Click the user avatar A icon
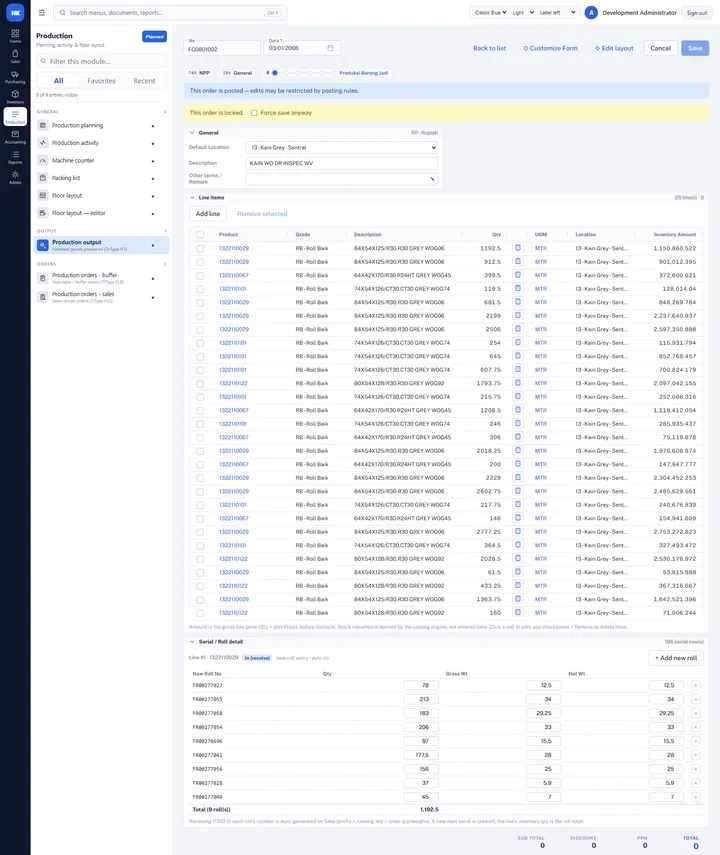 (591, 13)
